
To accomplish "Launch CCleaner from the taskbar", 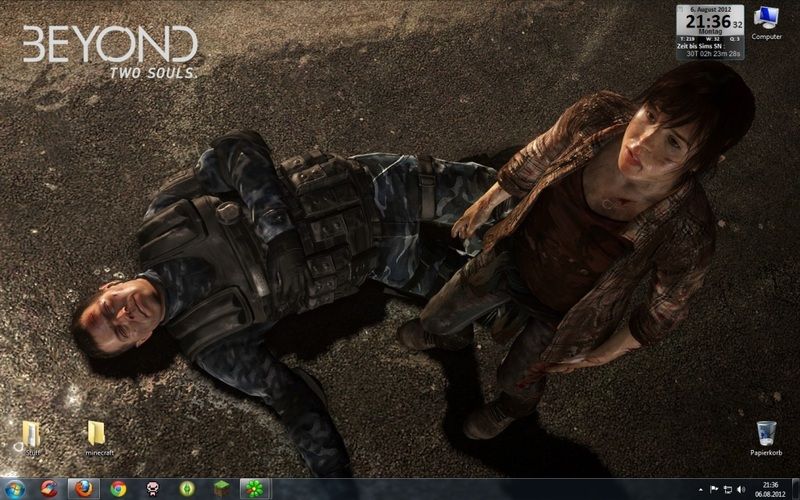I will click(49, 489).
